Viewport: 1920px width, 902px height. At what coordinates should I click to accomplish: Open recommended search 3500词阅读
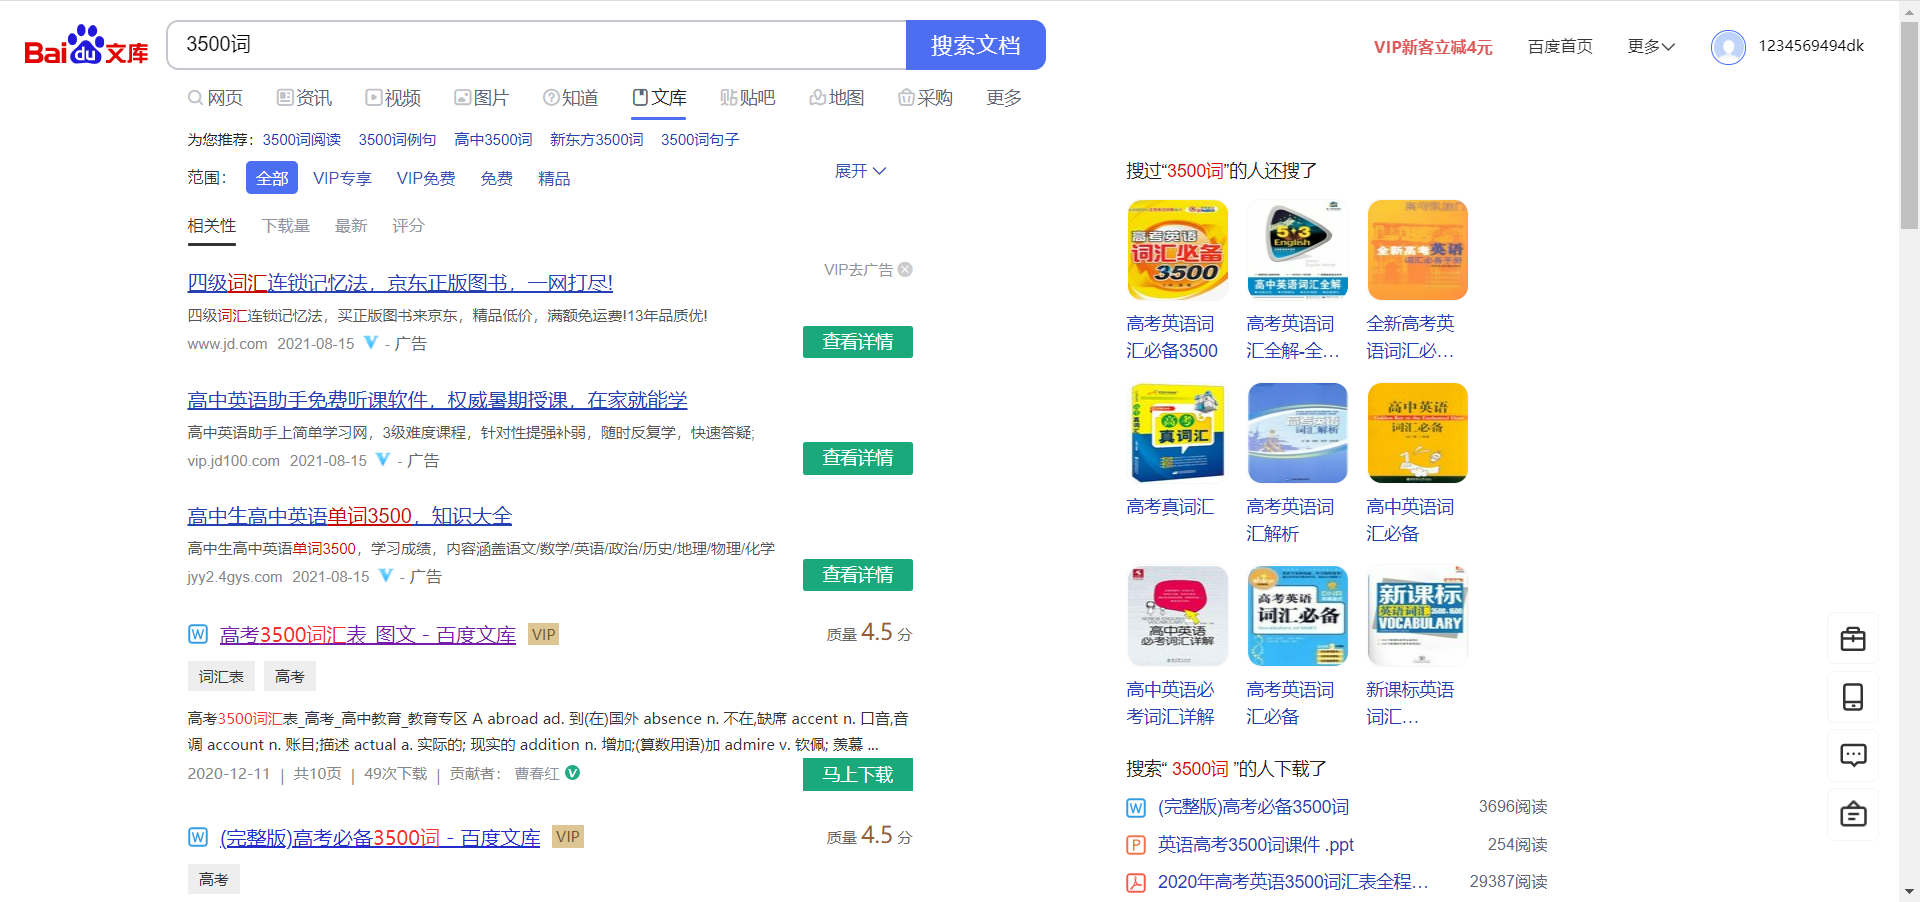[x=302, y=140]
